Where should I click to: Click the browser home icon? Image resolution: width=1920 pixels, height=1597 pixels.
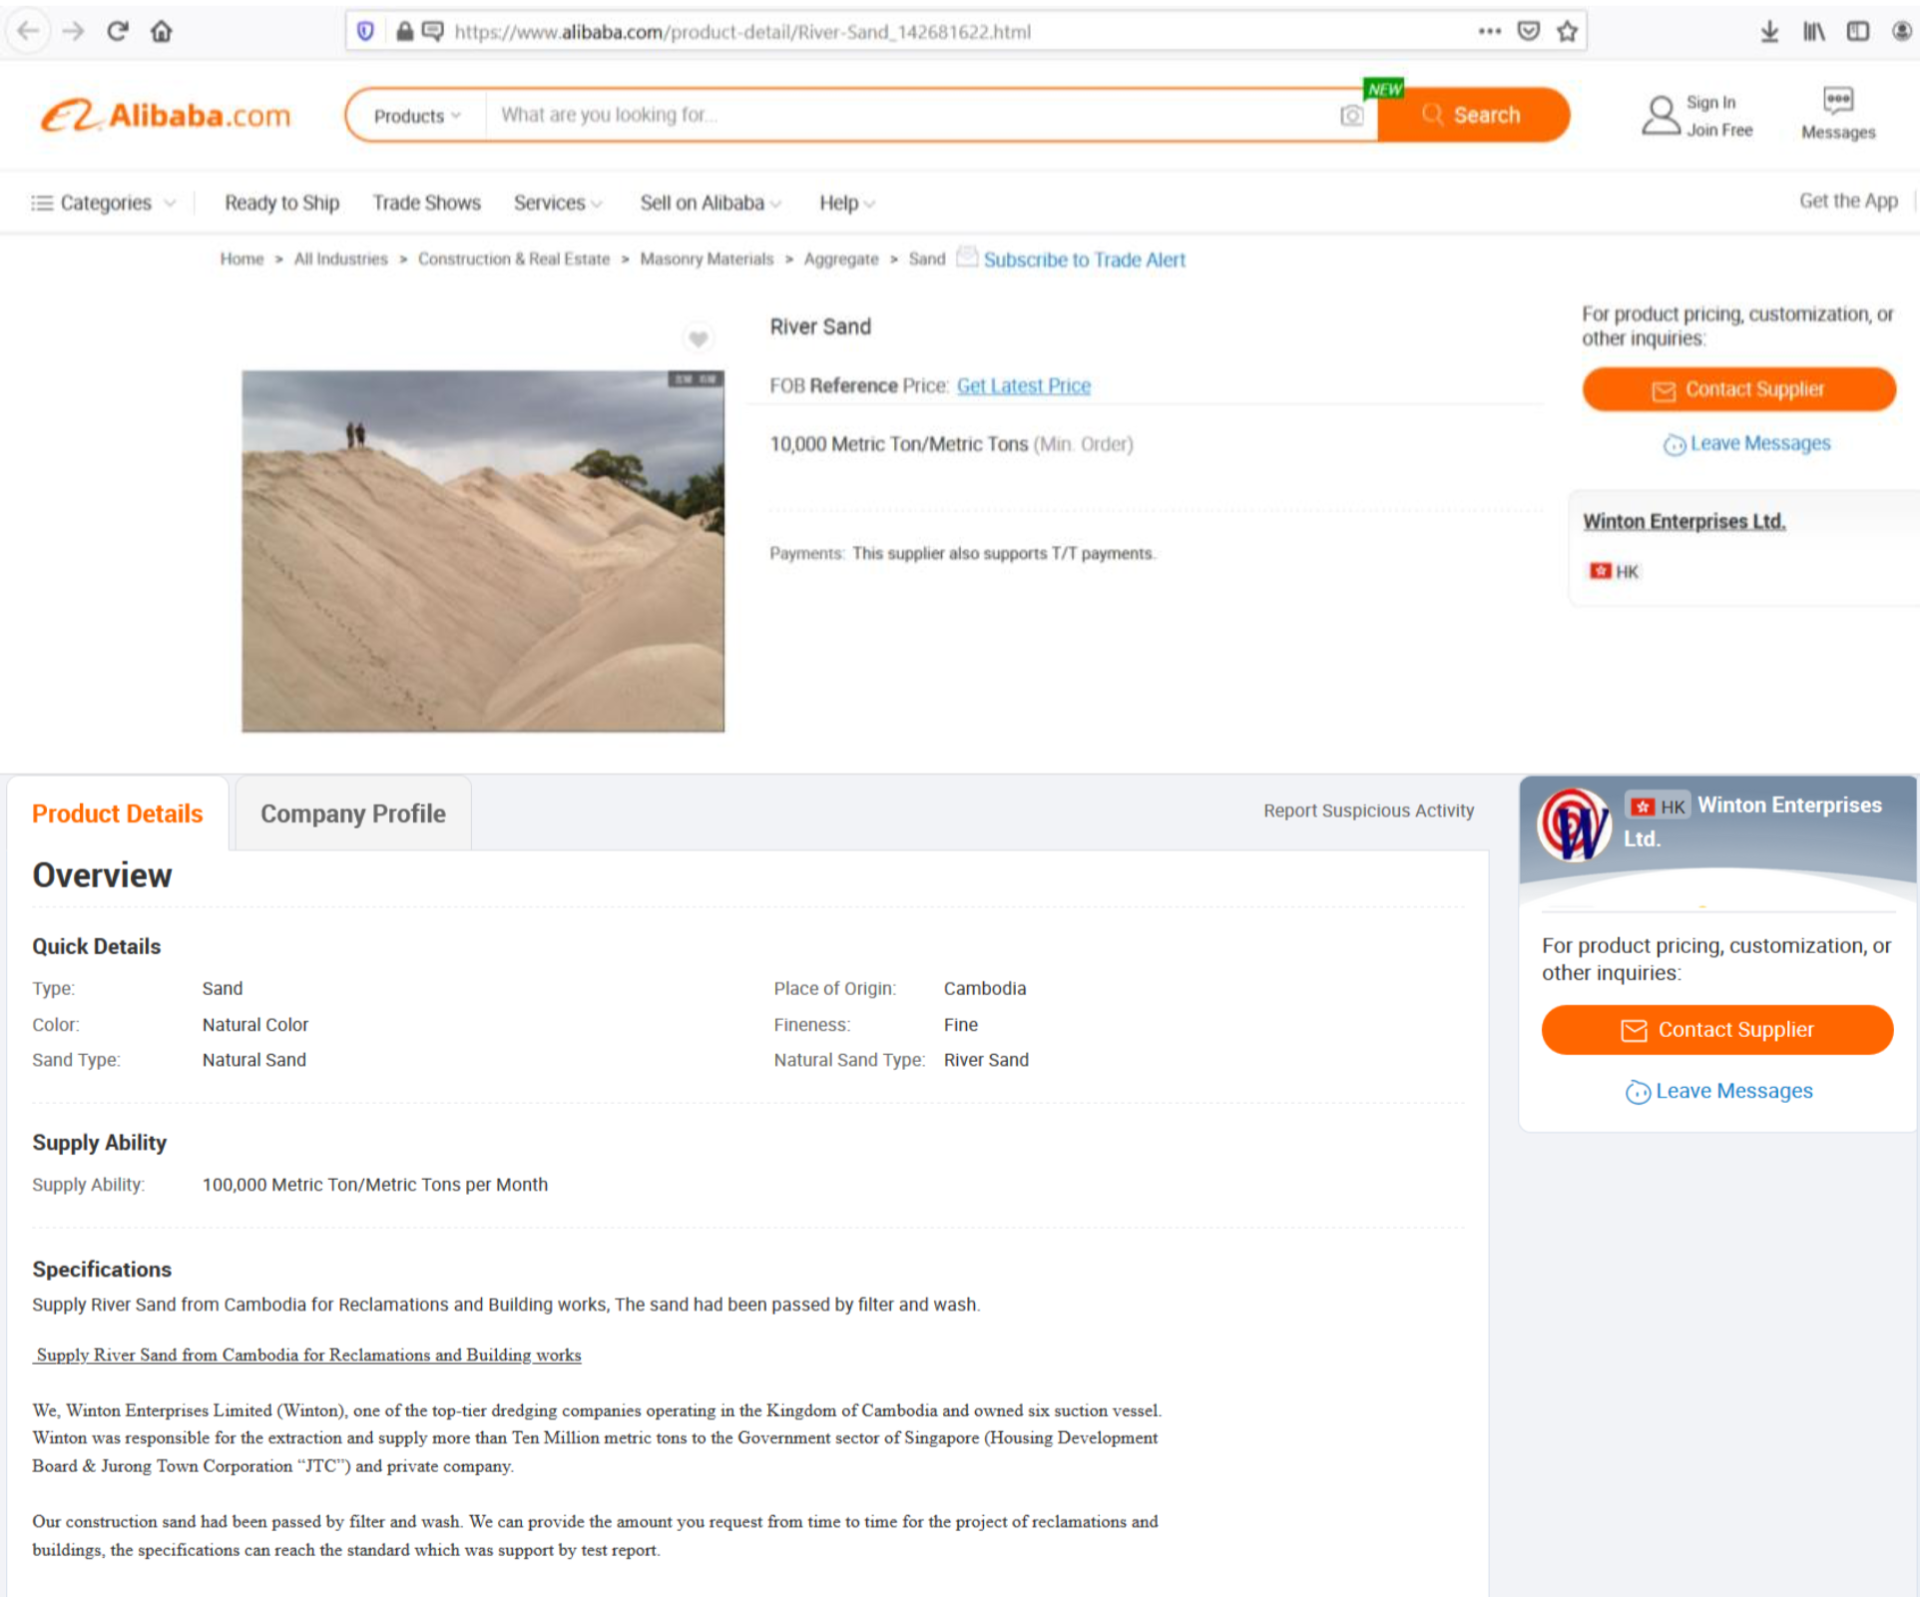pyautogui.click(x=161, y=31)
